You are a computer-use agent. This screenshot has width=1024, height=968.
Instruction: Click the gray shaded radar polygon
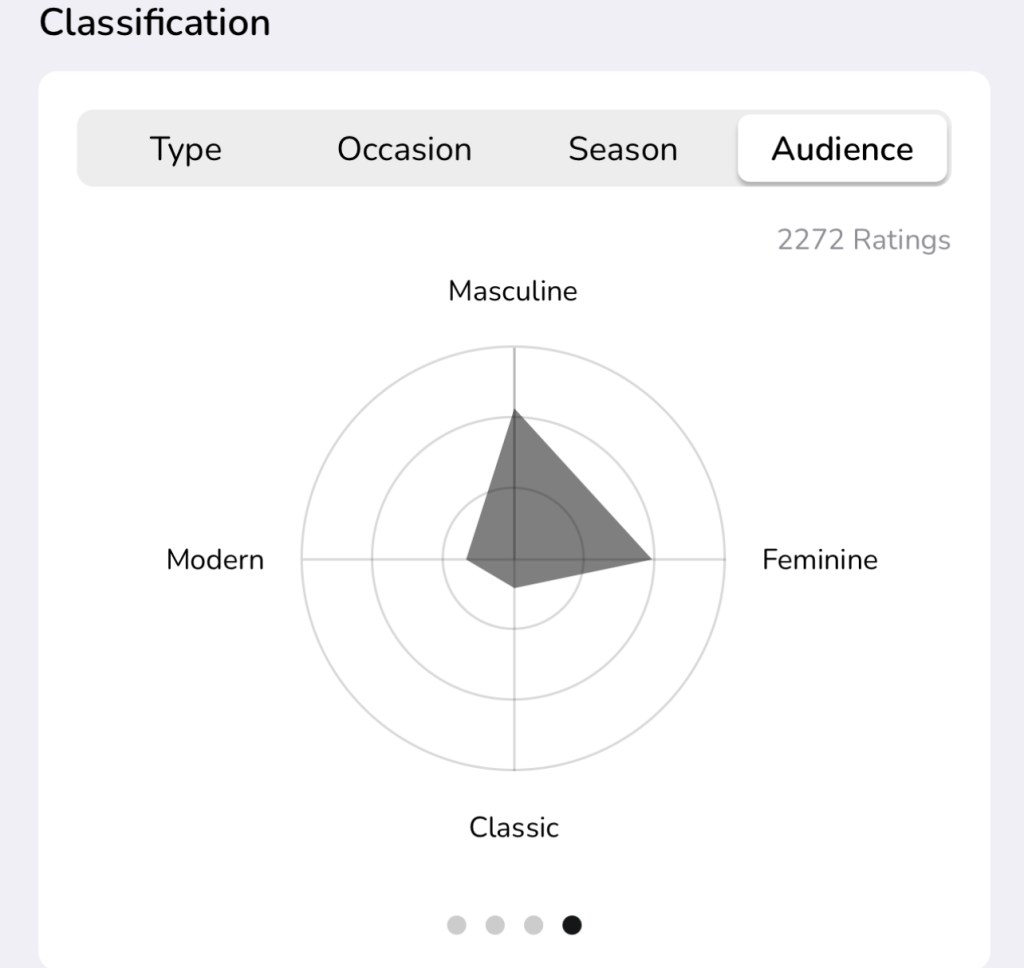540,520
